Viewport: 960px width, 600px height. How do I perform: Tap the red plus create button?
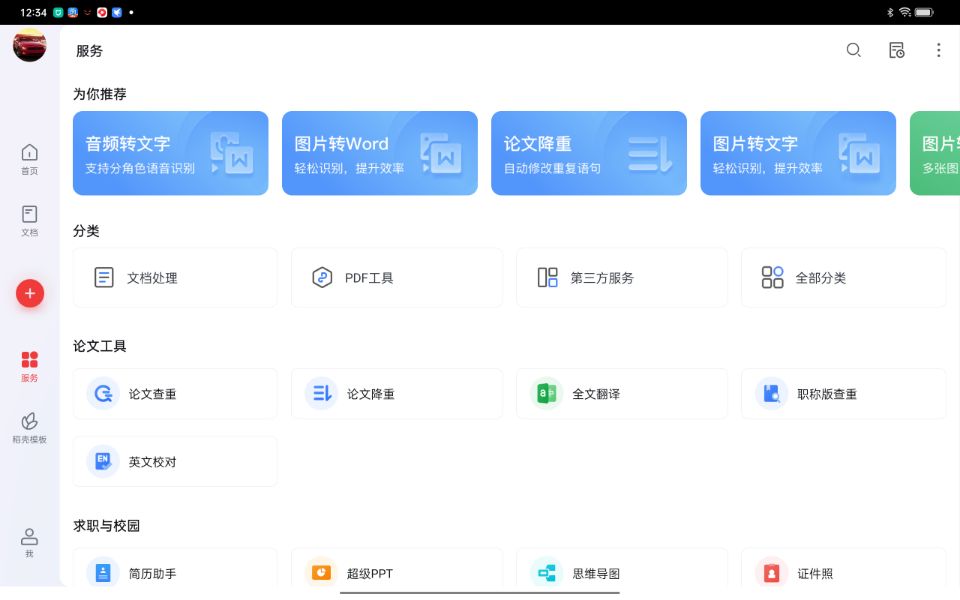pyautogui.click(x=29, y=293)
